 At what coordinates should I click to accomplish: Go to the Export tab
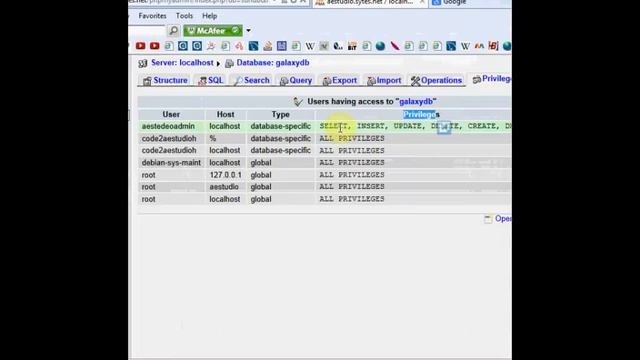tap(340, 80)
